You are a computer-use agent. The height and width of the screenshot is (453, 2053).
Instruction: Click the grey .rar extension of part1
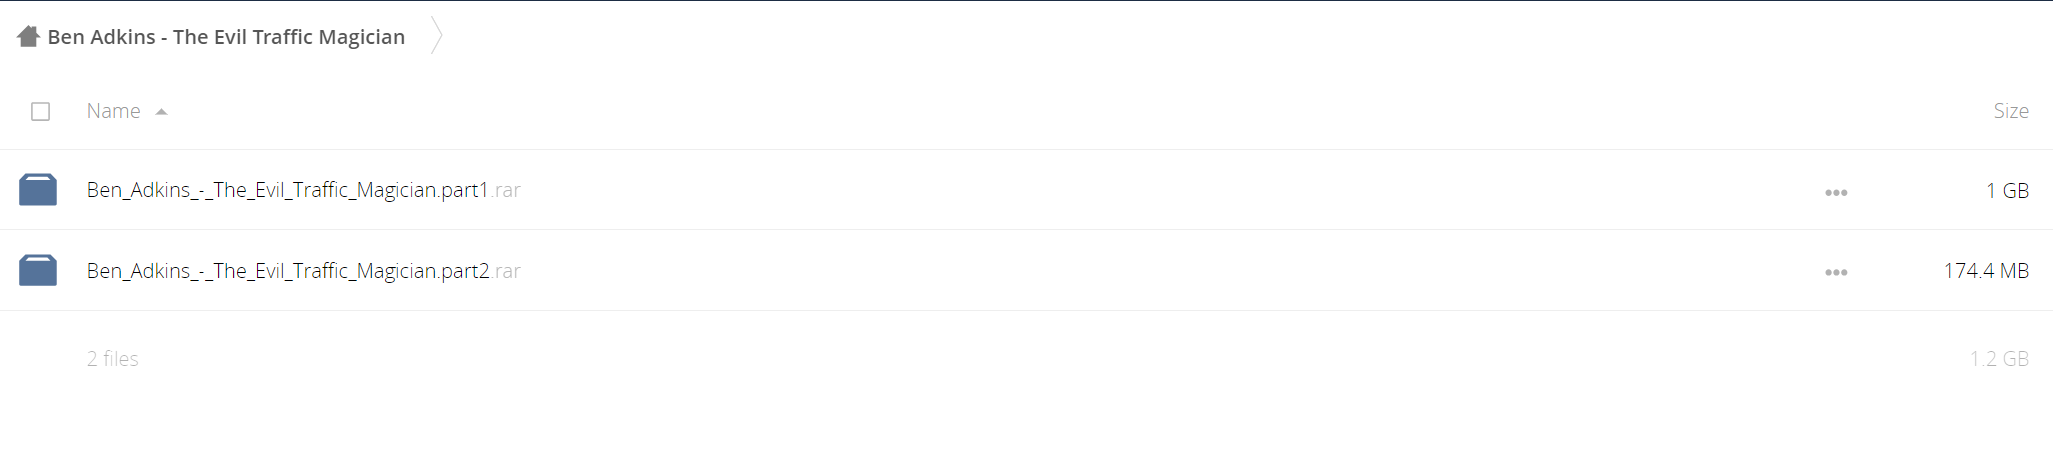coord(506,190)
